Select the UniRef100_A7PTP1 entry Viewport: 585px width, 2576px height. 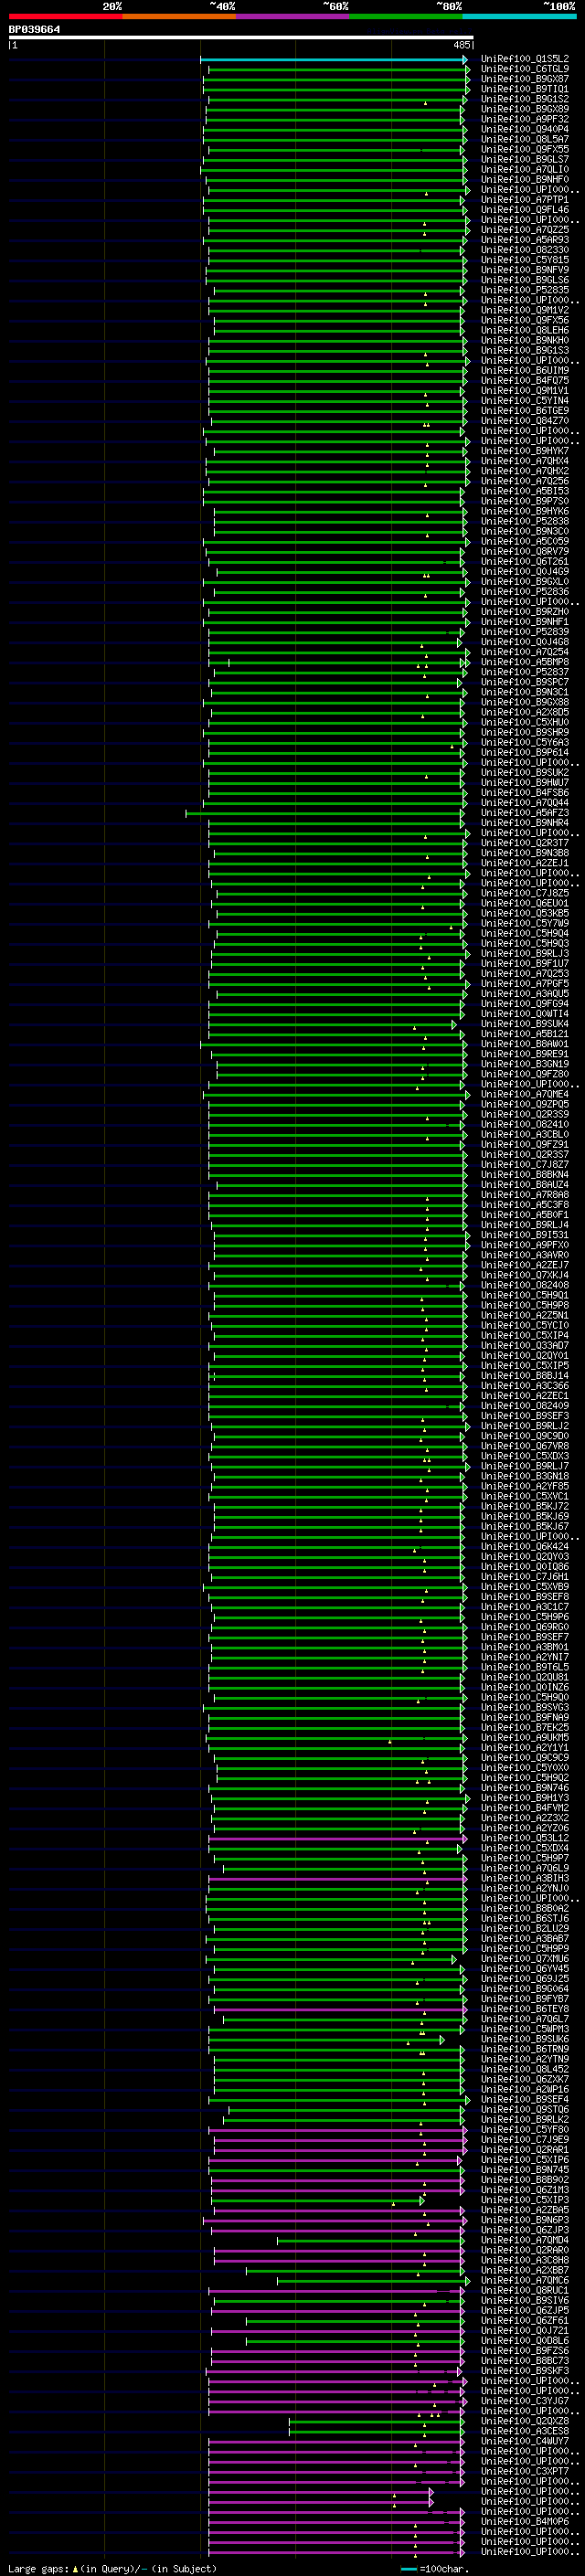tap(524, 200)
